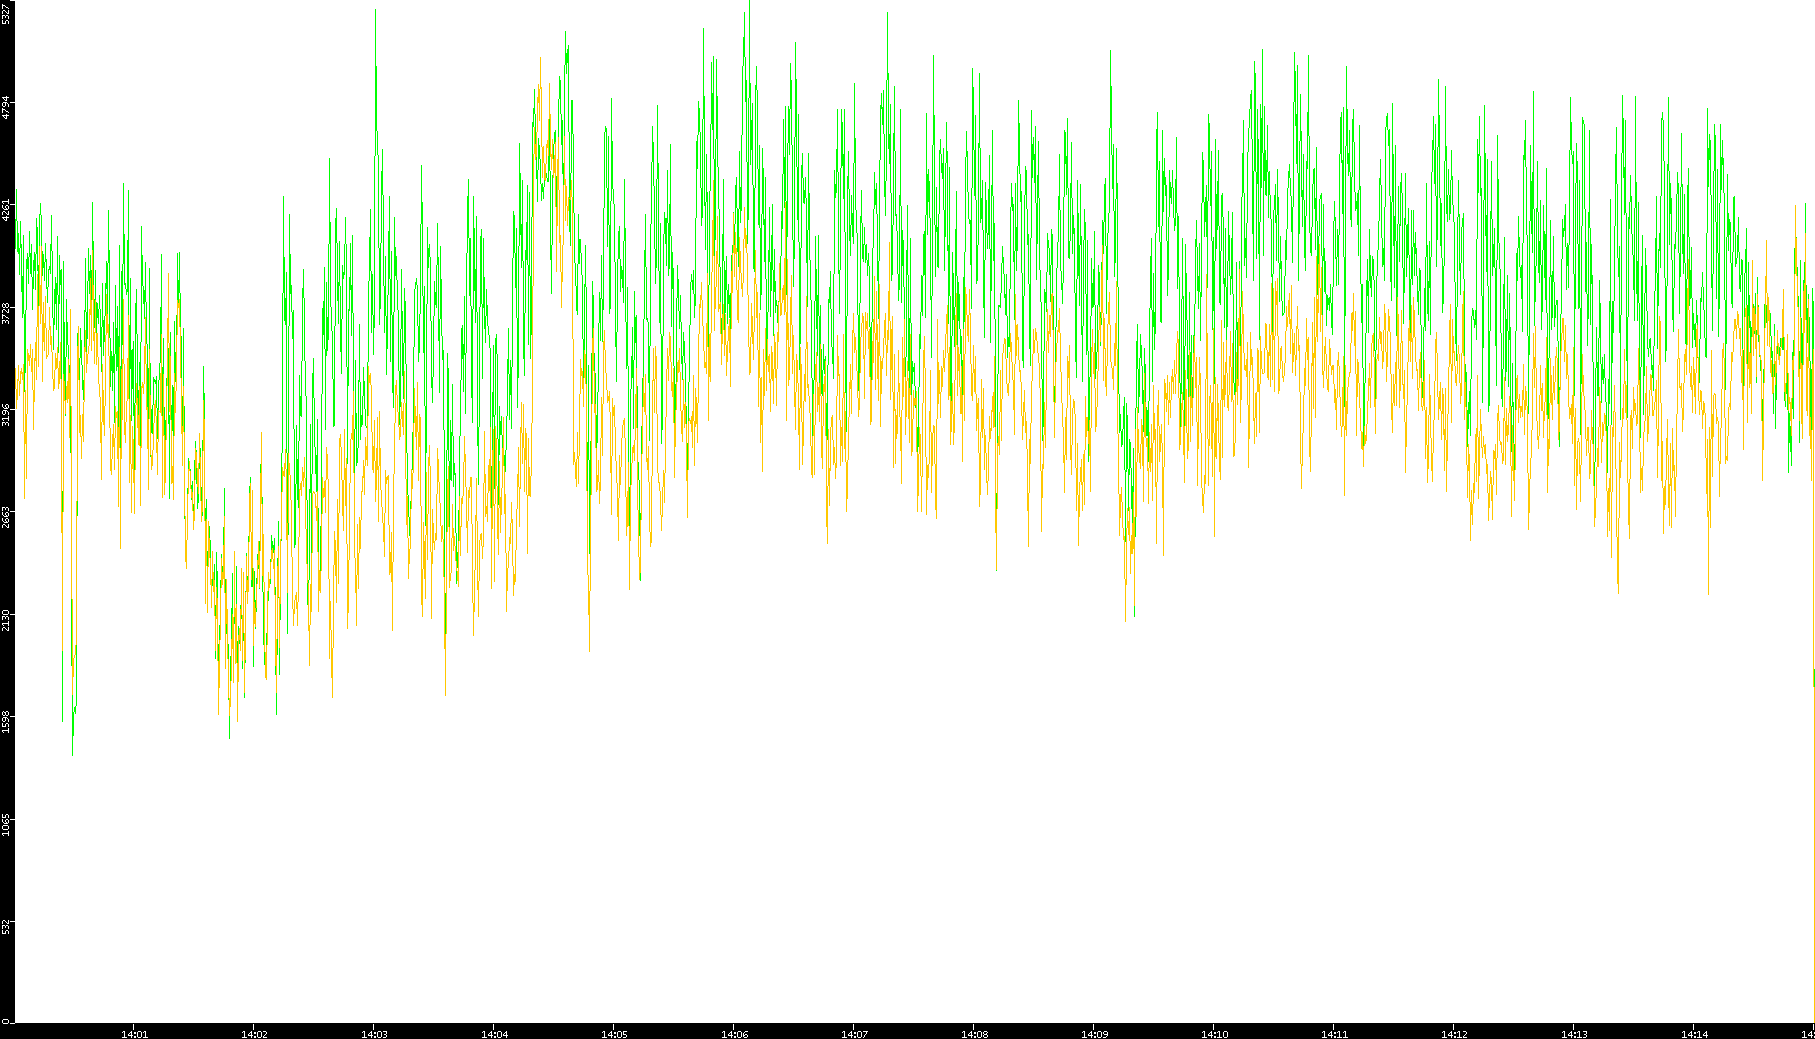Select the 14:07 time axis label
The height and width of the screenshot is (1039, 1815).
tap(854, 1034)
